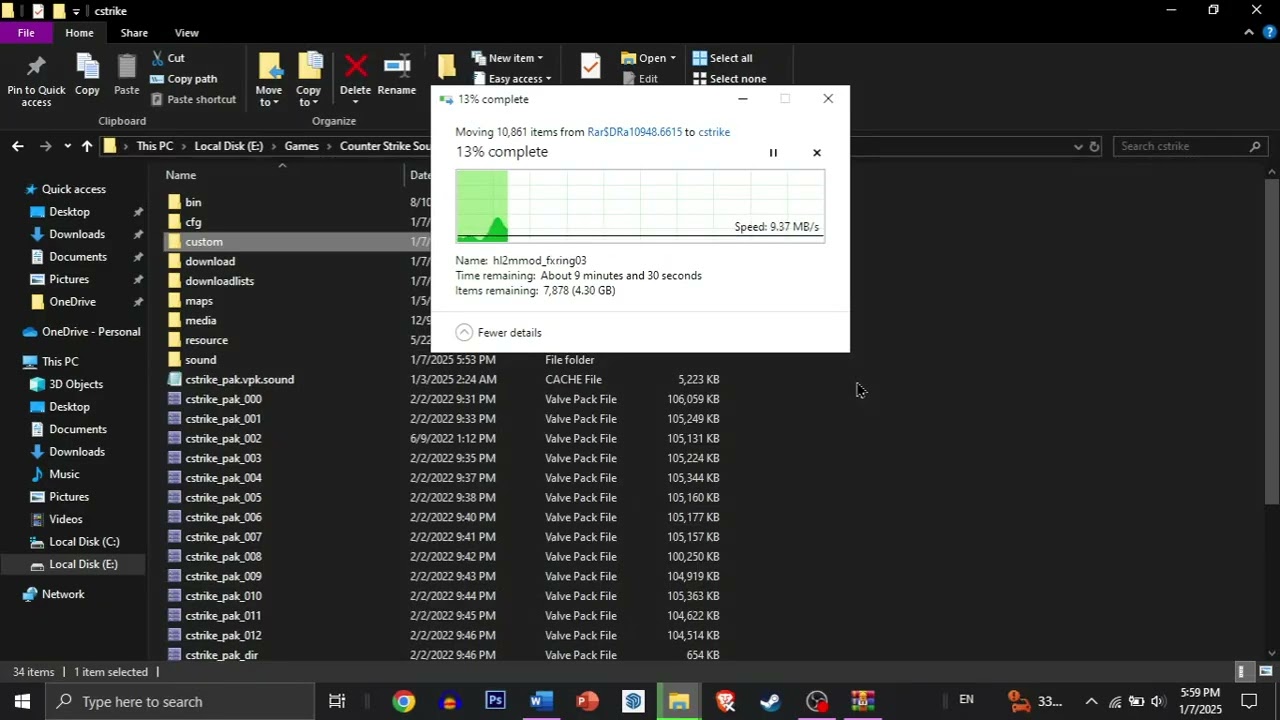Expand the Delete dropdown arrow

click(355, 102)
